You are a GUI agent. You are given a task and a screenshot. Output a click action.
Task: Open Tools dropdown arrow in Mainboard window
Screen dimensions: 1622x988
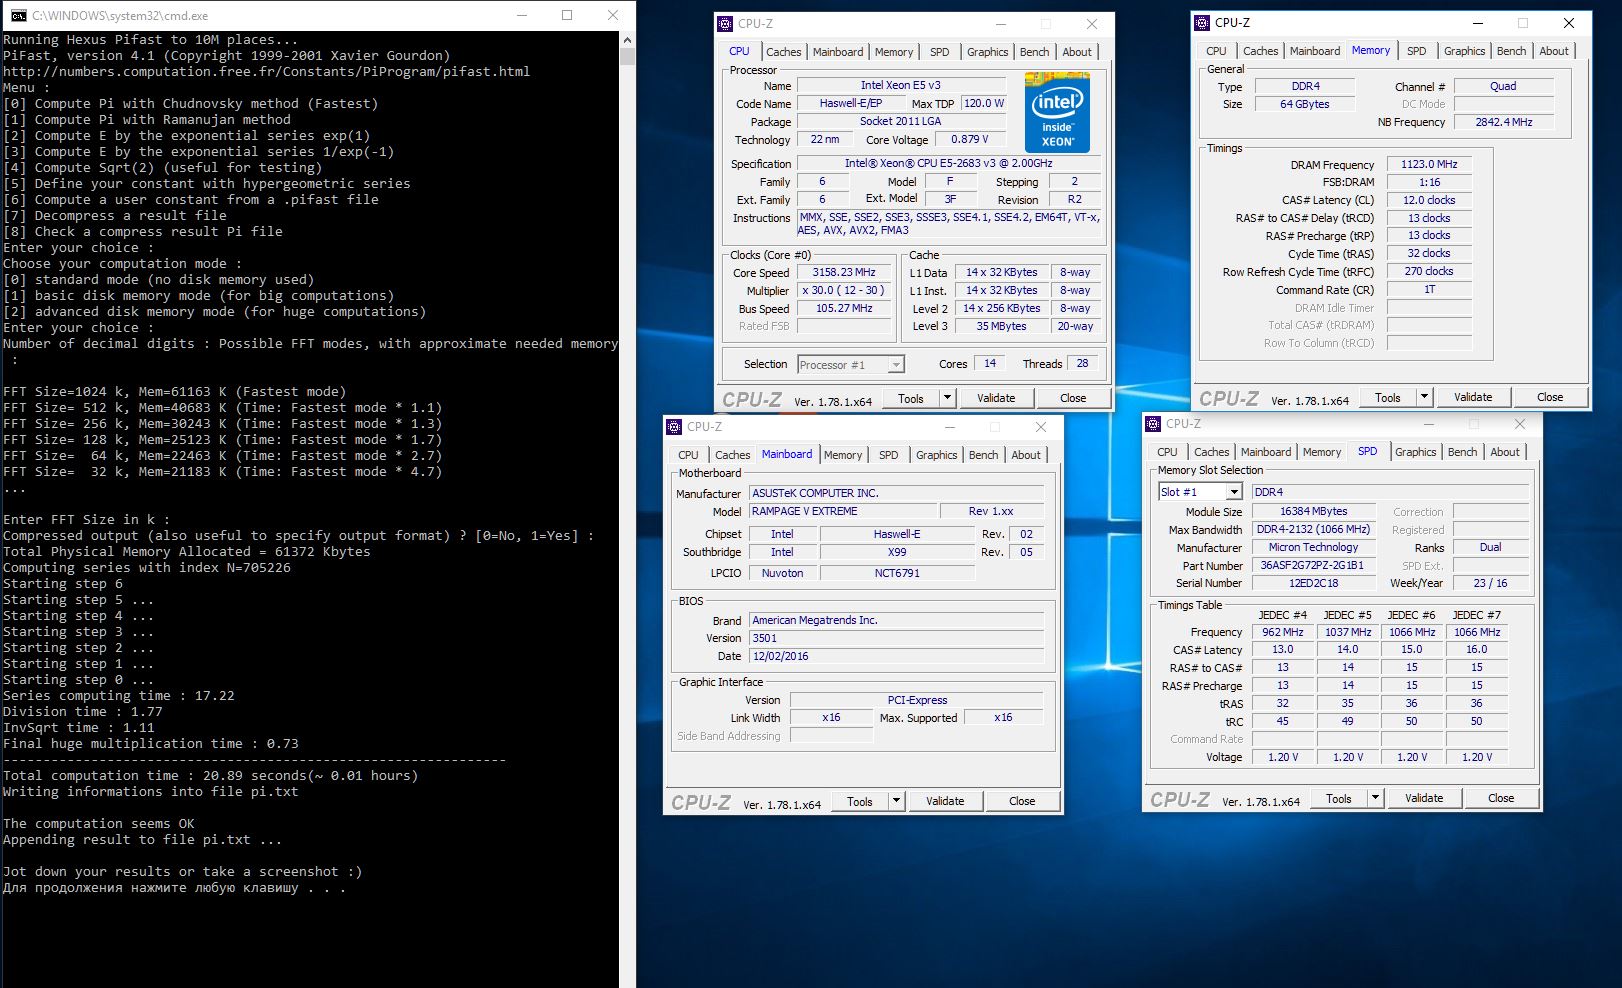(x=896, y=801)
